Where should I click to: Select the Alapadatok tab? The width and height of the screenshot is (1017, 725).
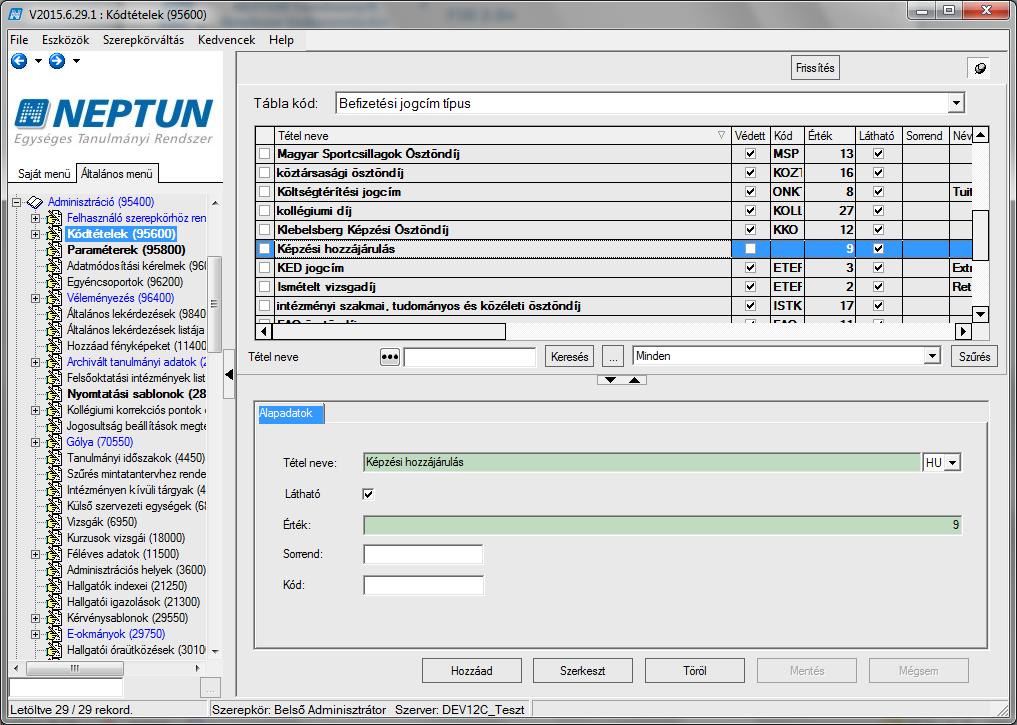[x=291, y=414]
